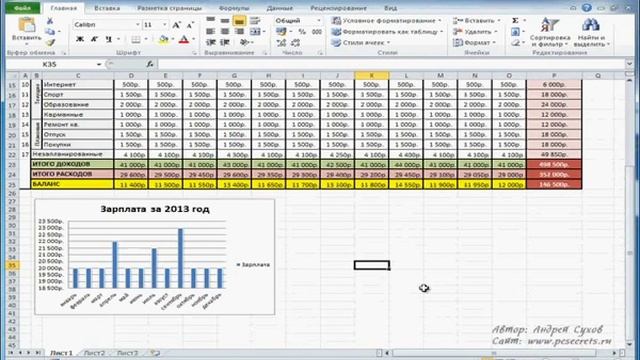Open Delete cells (Удалить) dropdown

[x=475, y=31]
